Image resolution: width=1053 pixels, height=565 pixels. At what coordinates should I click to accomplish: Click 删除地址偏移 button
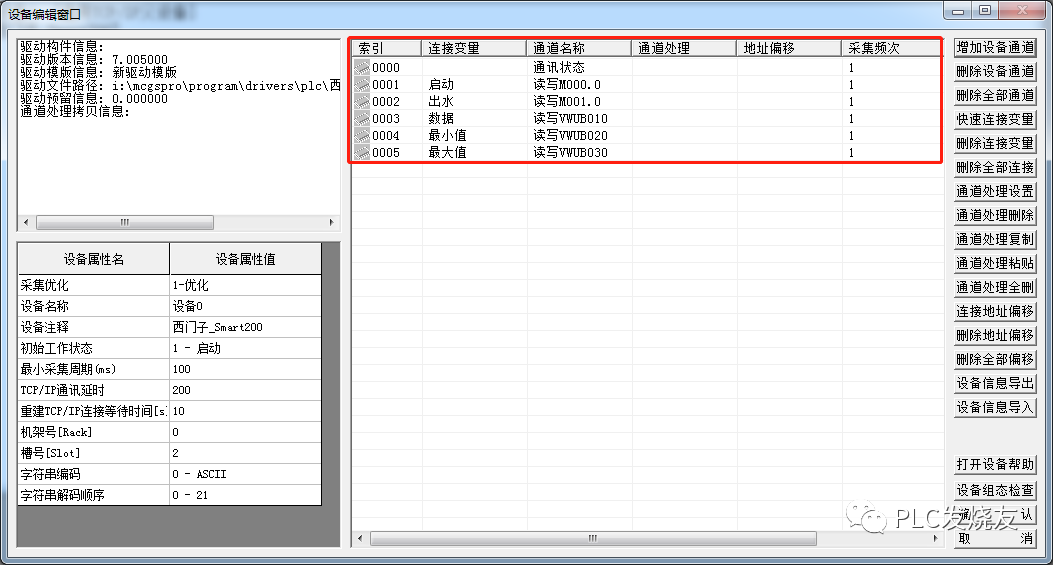tap(995, 335)
